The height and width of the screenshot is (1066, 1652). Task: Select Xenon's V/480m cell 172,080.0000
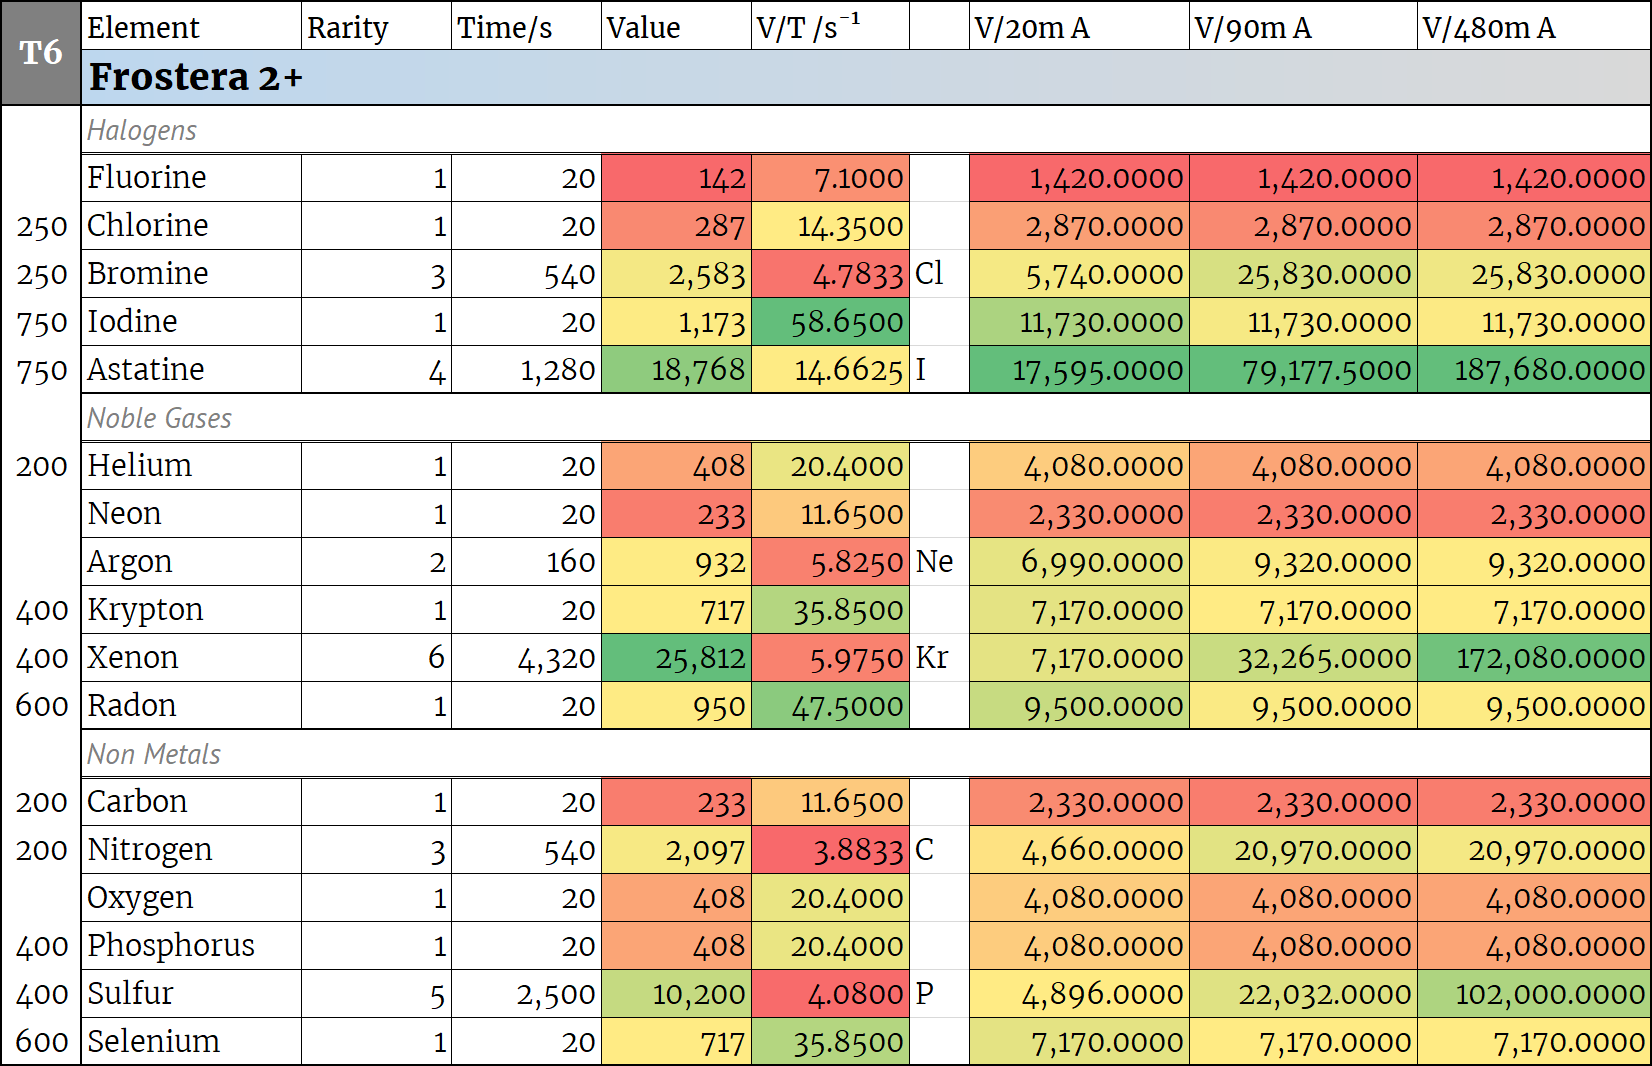[x=1534, y=658]
